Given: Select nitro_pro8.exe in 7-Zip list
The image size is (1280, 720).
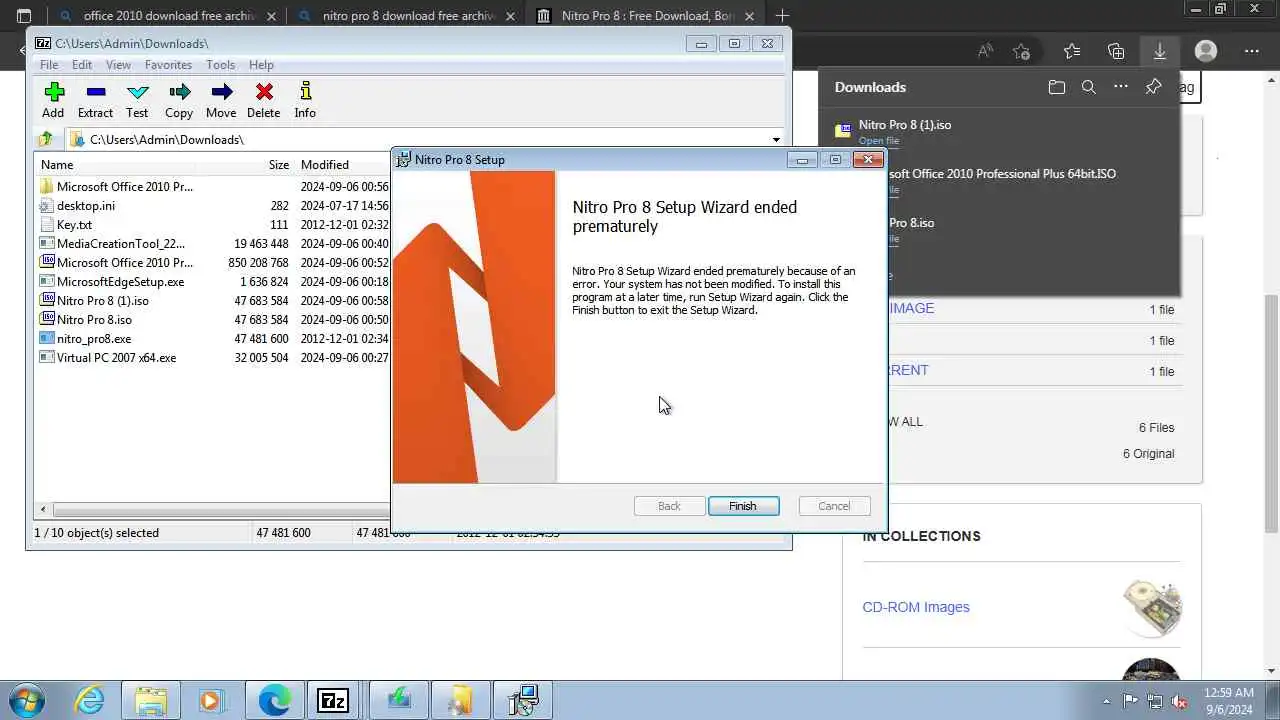Looking at the screenshot, I should coord(94,339).
